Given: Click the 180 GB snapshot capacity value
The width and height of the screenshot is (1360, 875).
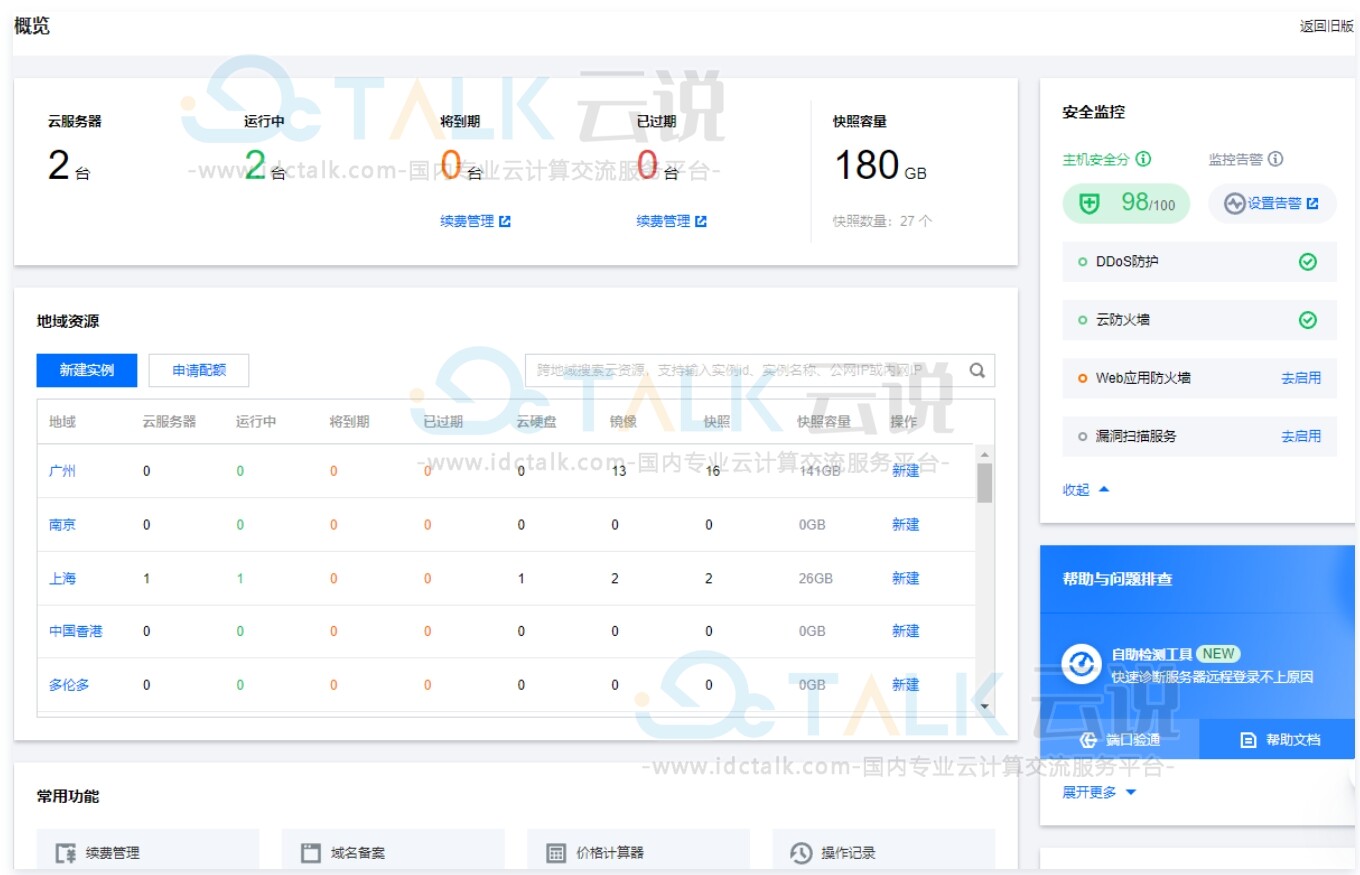Looking at the screenshot, I should coord(880,166).
